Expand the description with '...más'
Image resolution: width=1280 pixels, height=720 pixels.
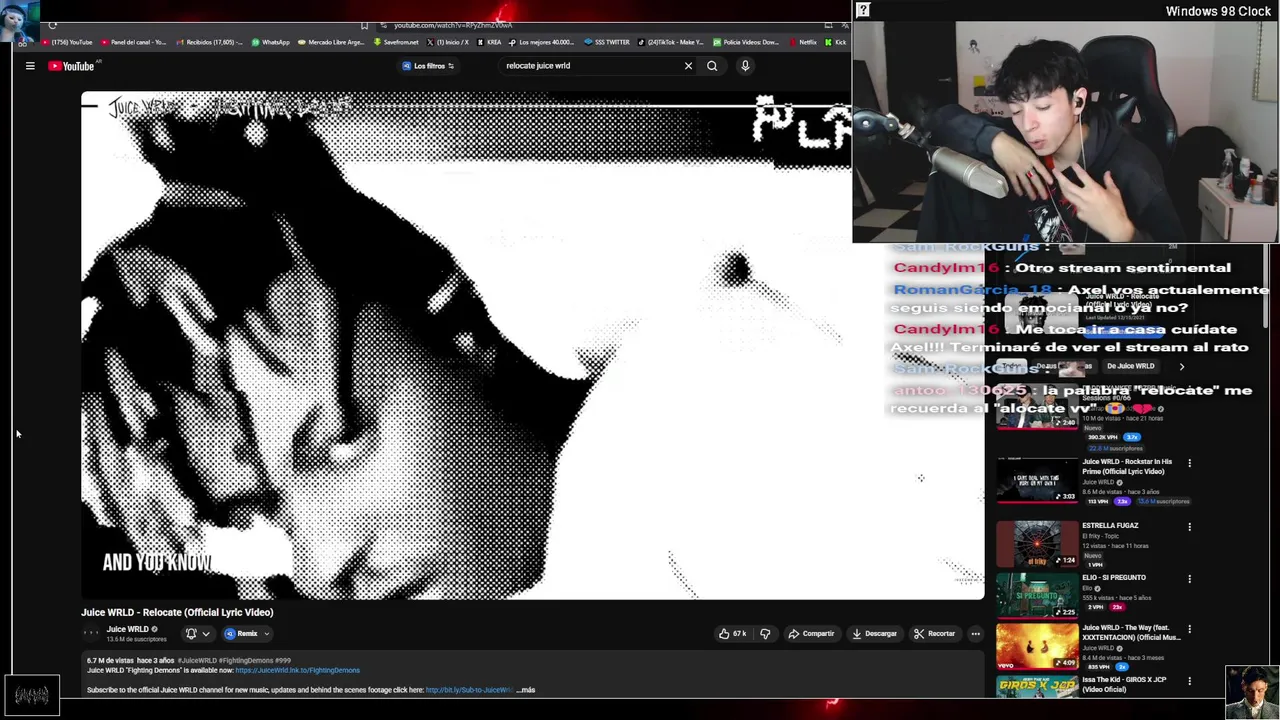coord(526,690)
